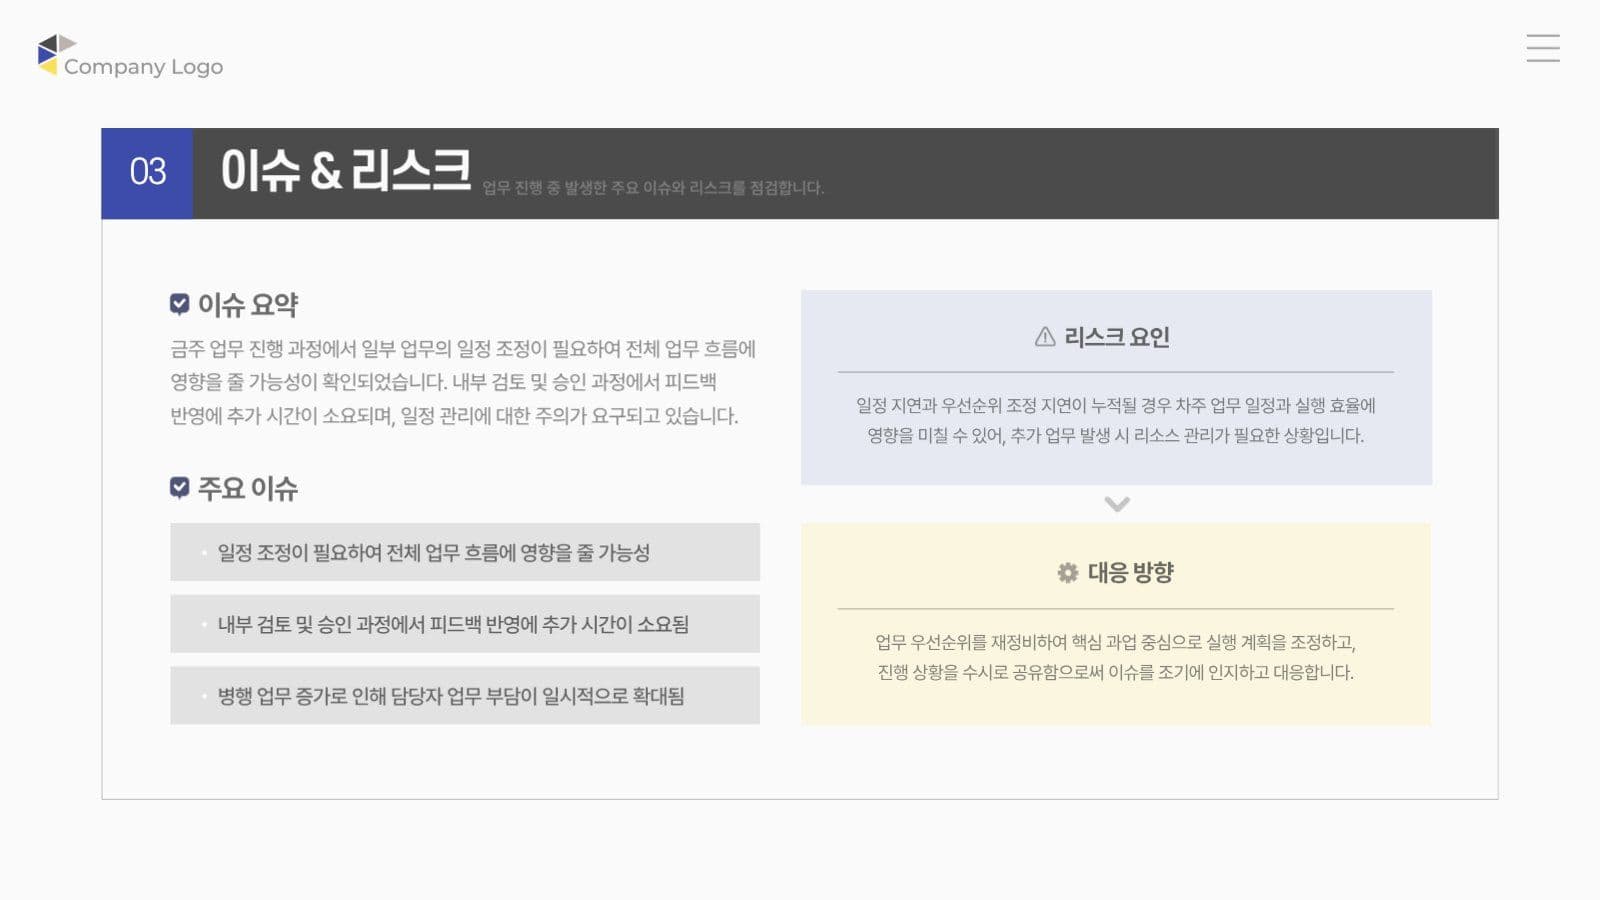Click the Company Logo emblem icon
The image size is (1600, 900).
(x=55, y=54)
